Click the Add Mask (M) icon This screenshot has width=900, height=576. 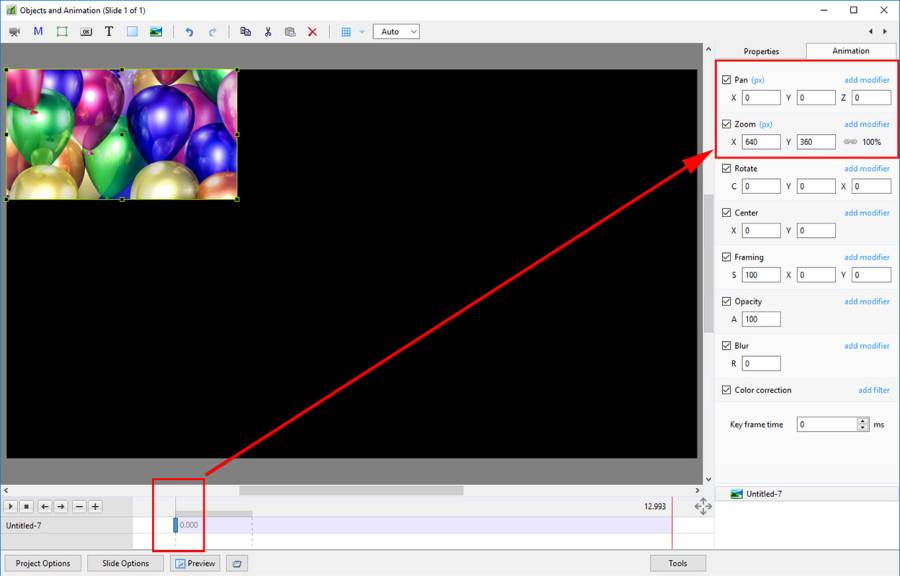click(x=38, y=32)
